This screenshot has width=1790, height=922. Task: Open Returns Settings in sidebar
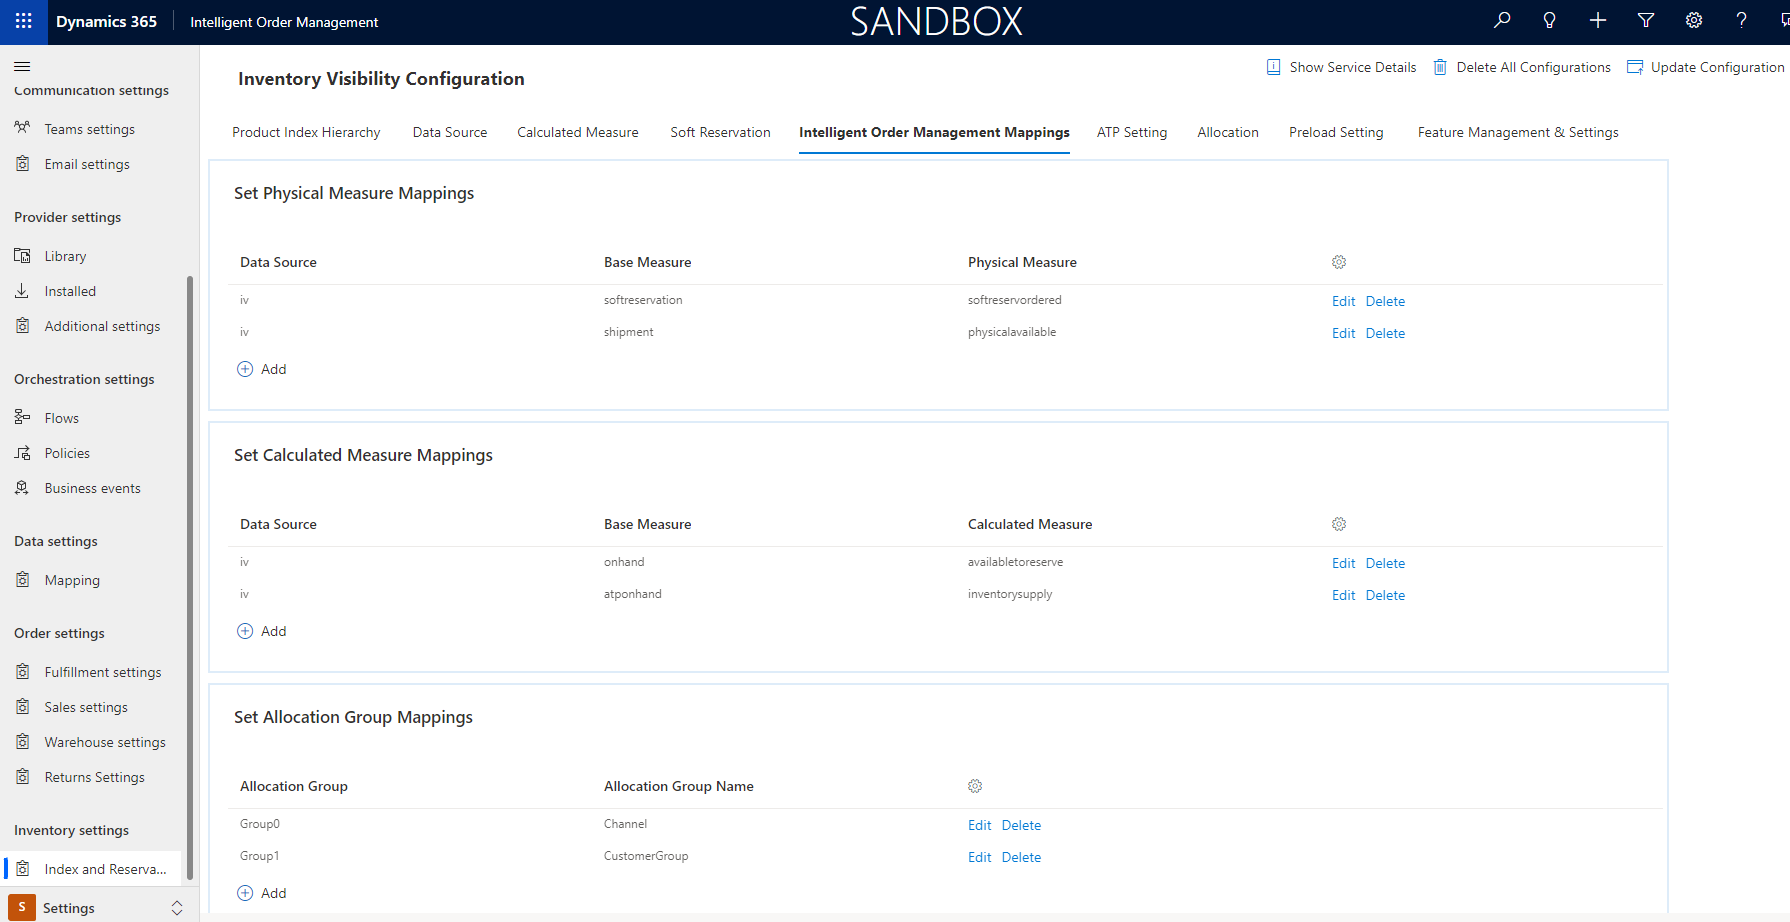click(94, 777)
